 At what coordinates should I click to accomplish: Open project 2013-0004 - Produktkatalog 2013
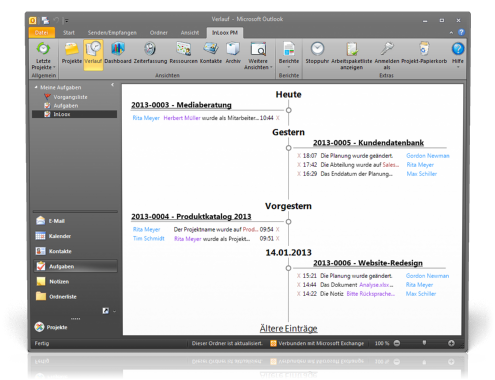pos(191,216)
